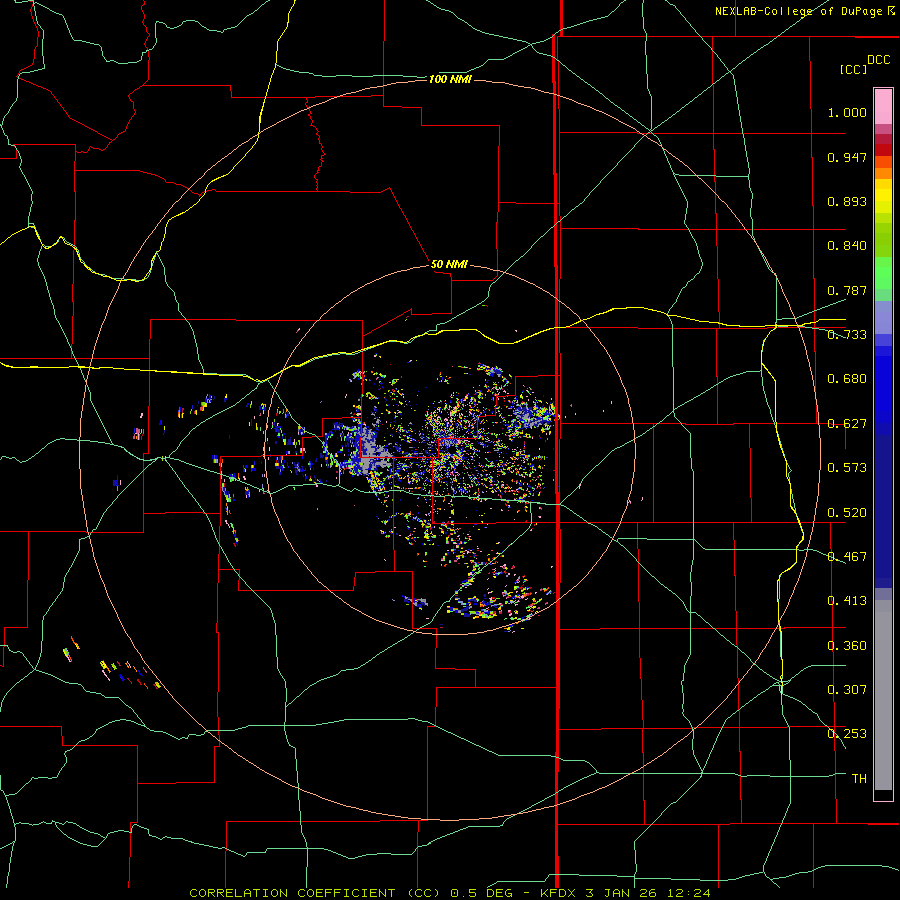
Task: Click the 0.520 legend value
Action: click(847, 513)
